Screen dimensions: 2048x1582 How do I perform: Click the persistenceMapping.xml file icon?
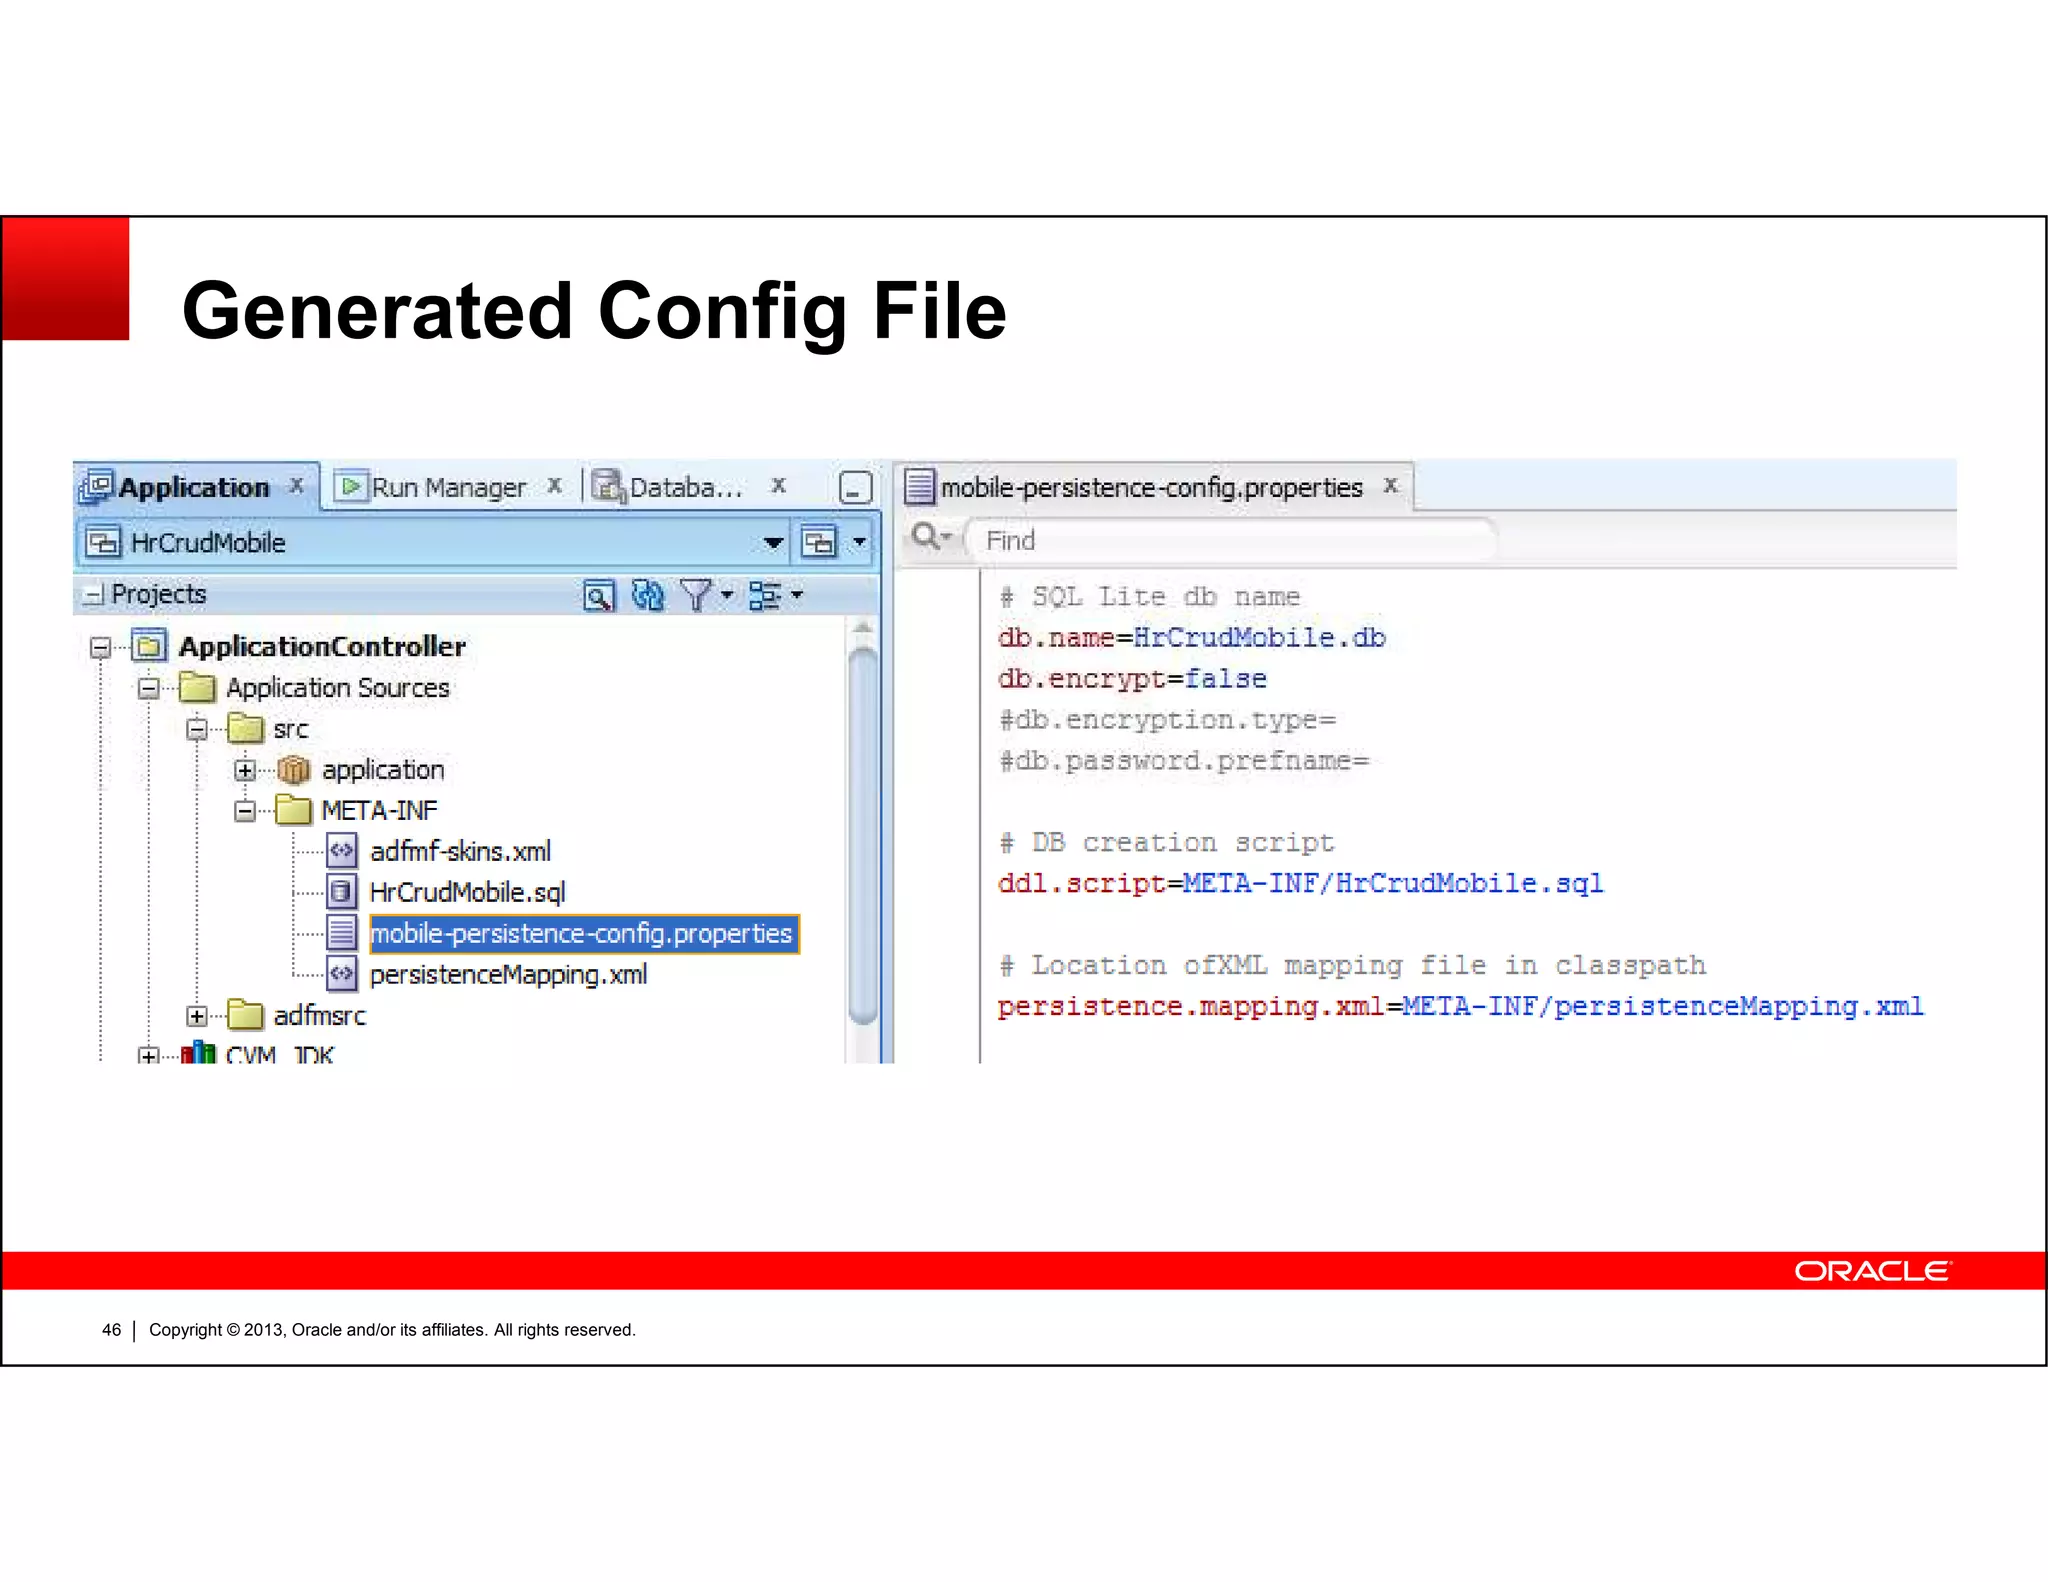coord(342,975)
